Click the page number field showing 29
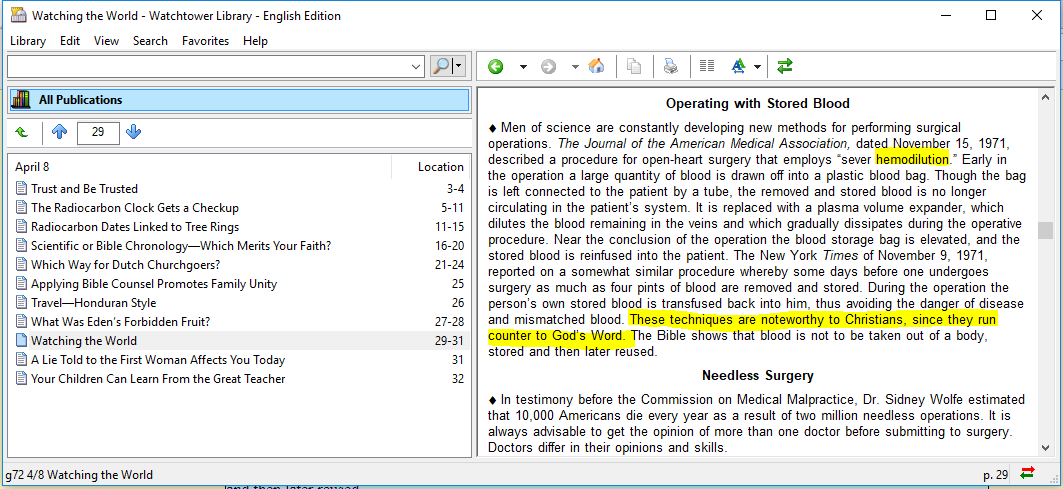Image resolution: width=1063 pixels, height=489 pixels. [x=97, y=132]
